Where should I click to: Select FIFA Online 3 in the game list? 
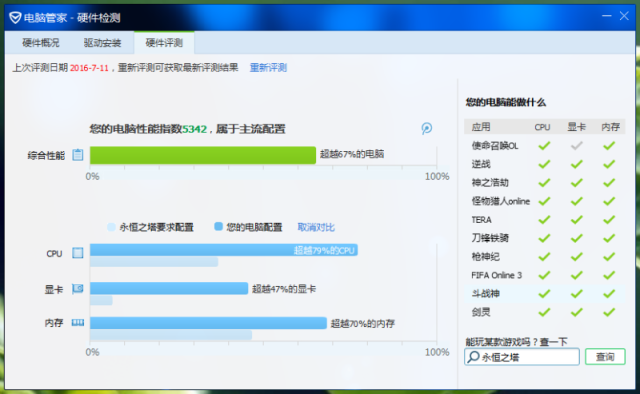[496, 275]
